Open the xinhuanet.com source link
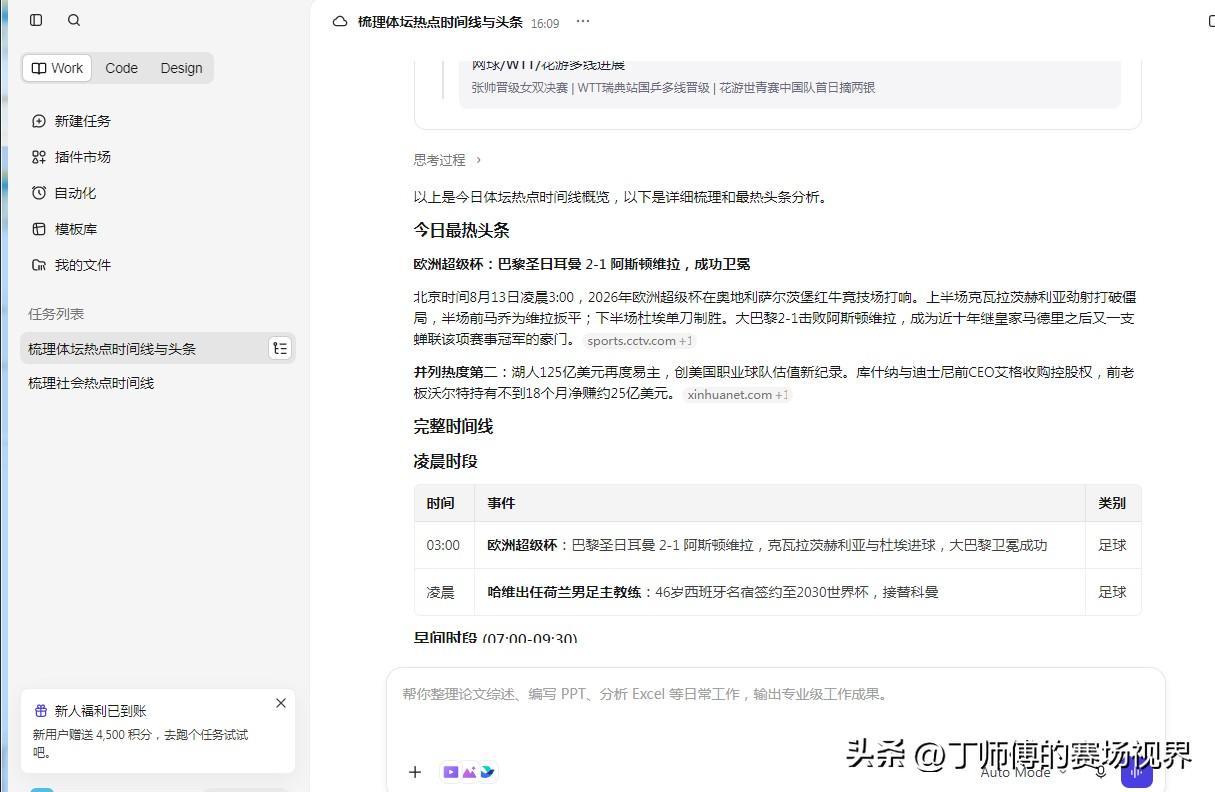The width and height of the screenshot is (1215, 792). [738, 395]
